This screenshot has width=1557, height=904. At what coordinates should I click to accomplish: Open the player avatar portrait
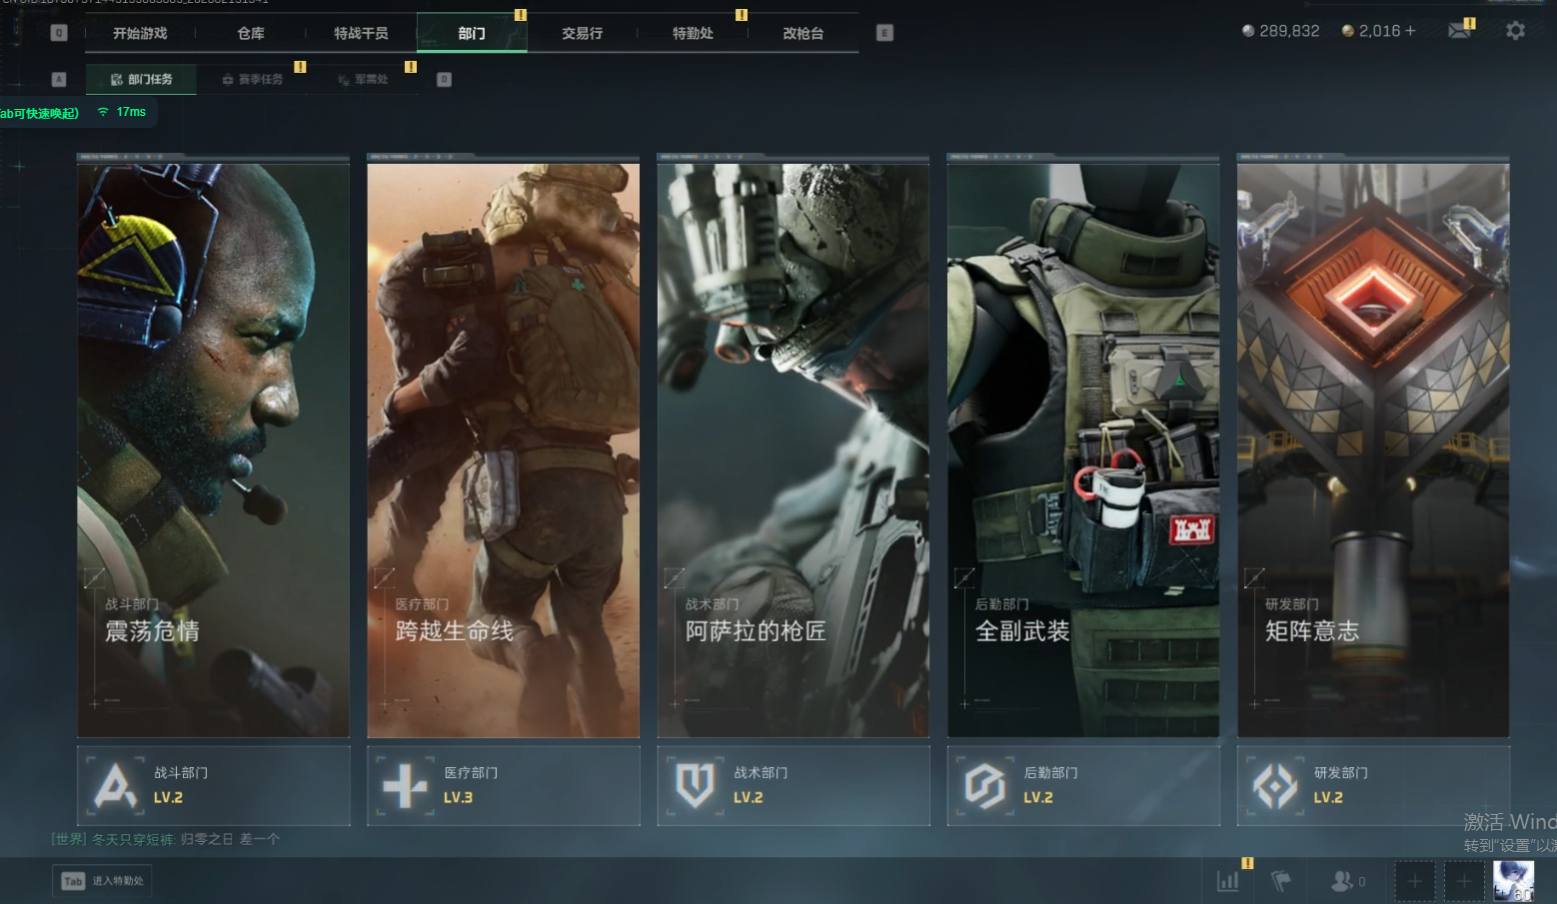pyautogui.click(x=1513, y=881)
